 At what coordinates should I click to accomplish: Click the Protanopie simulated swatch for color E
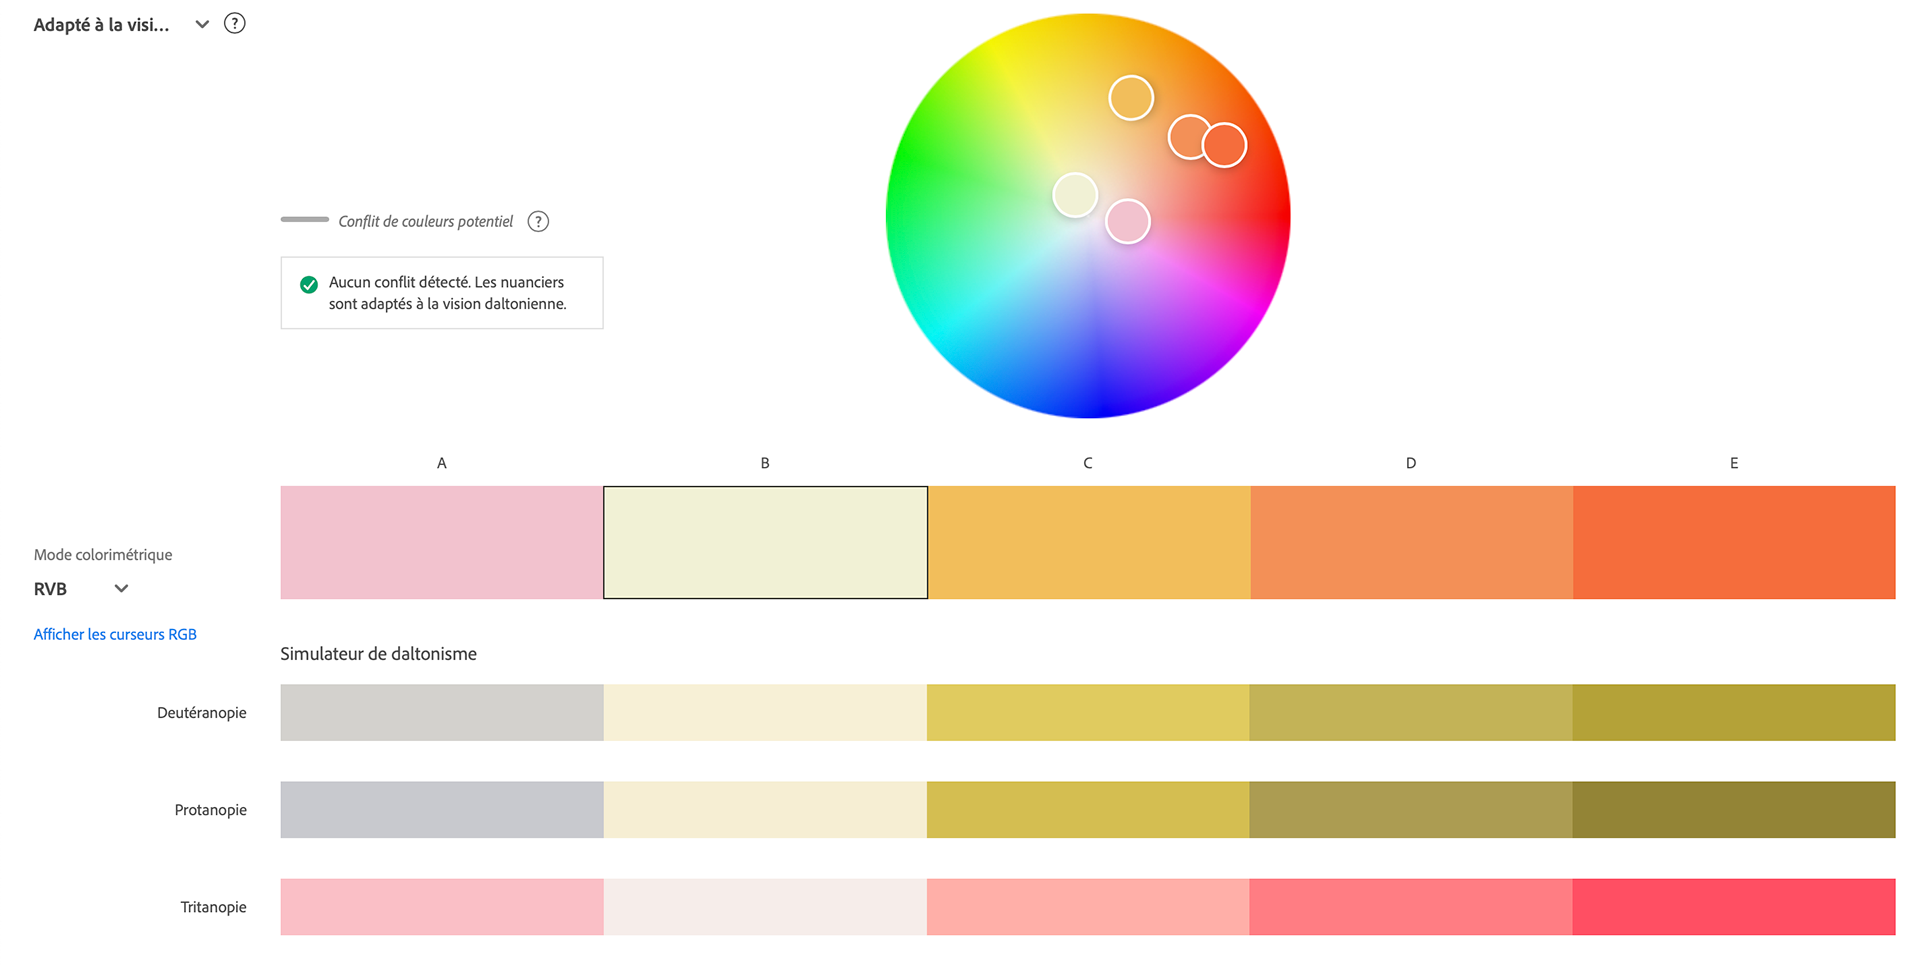(x=1734, y=809)
